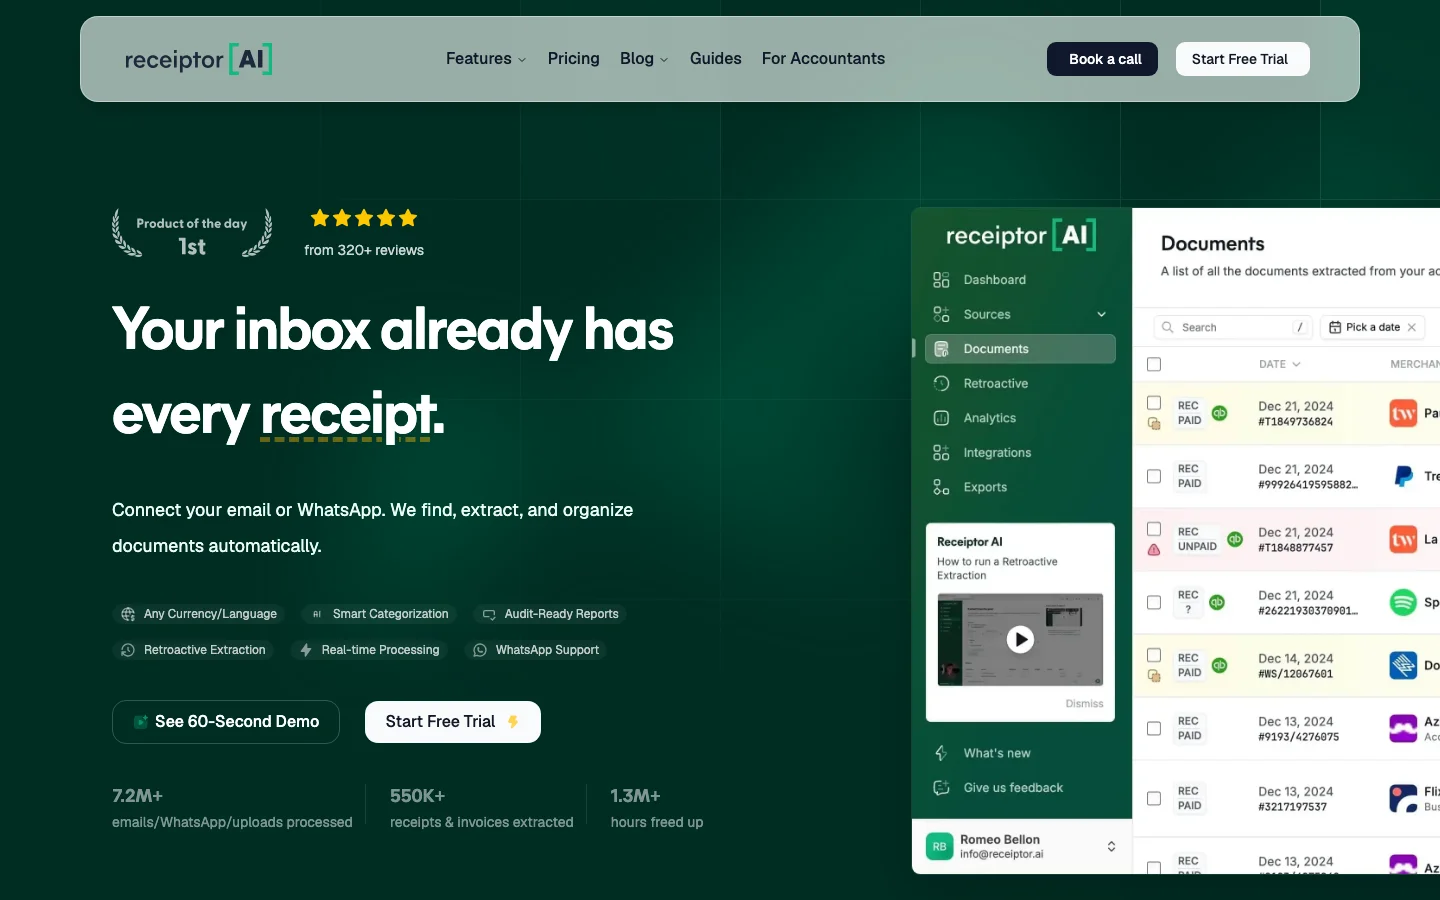Viewport: 1440px width, 900px height.
Task: Click the Integrations sidebar icon
Action: click(941, 453)
